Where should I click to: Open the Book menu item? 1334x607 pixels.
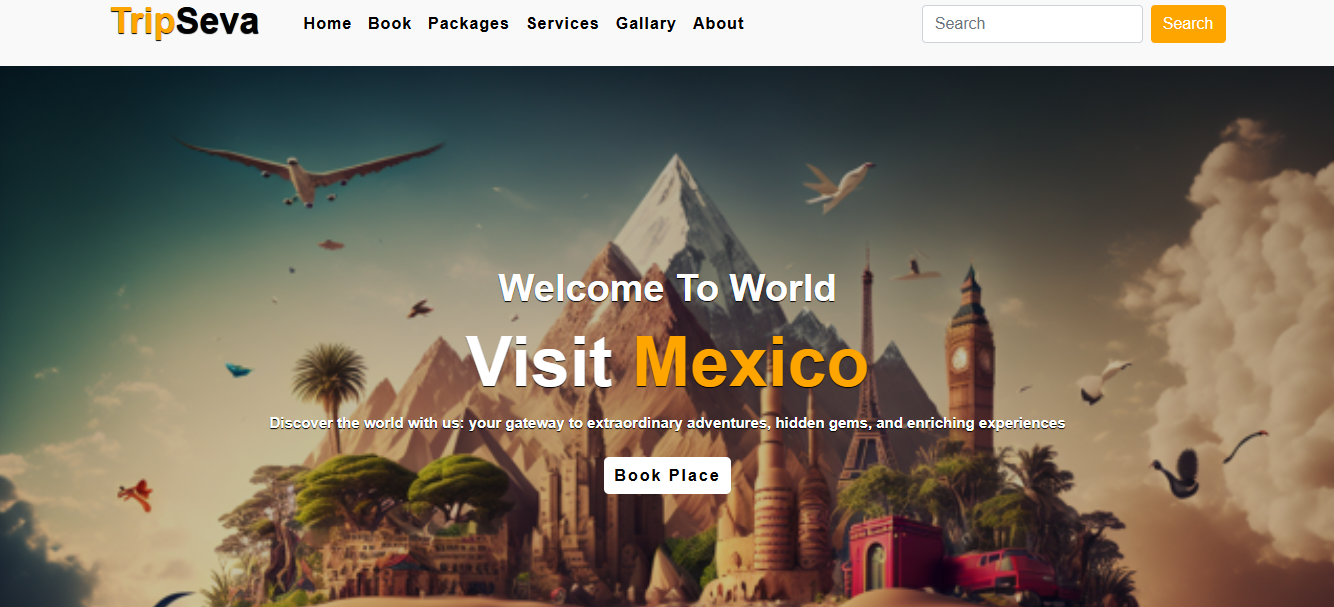389,23
